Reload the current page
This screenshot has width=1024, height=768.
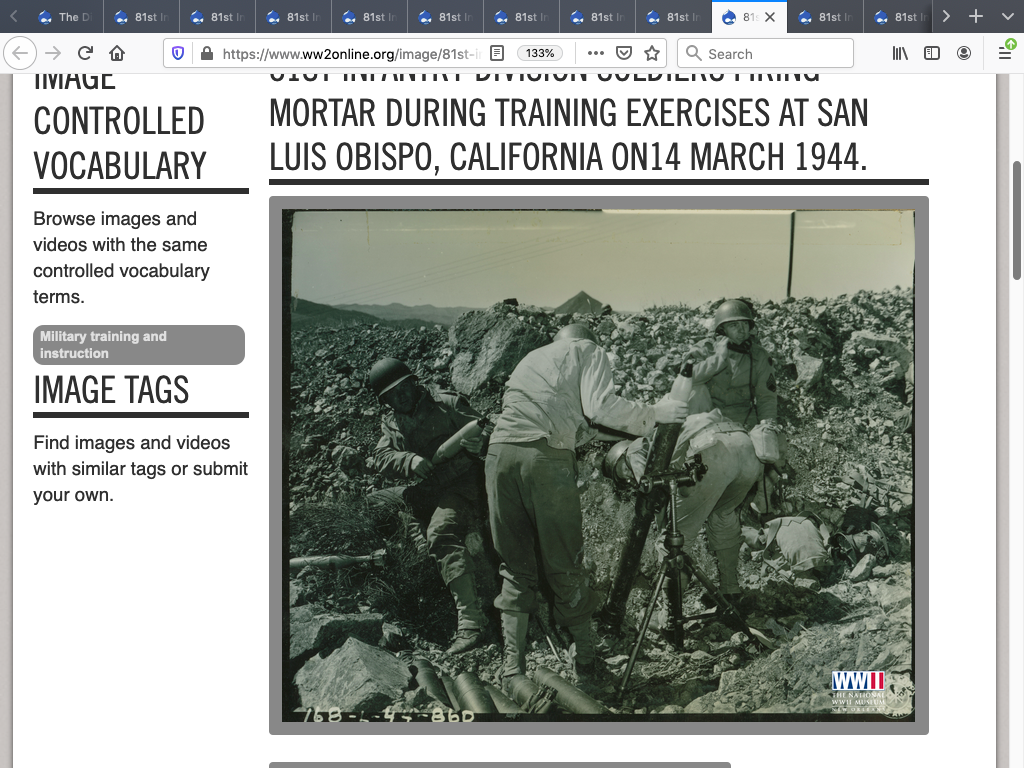86,53
